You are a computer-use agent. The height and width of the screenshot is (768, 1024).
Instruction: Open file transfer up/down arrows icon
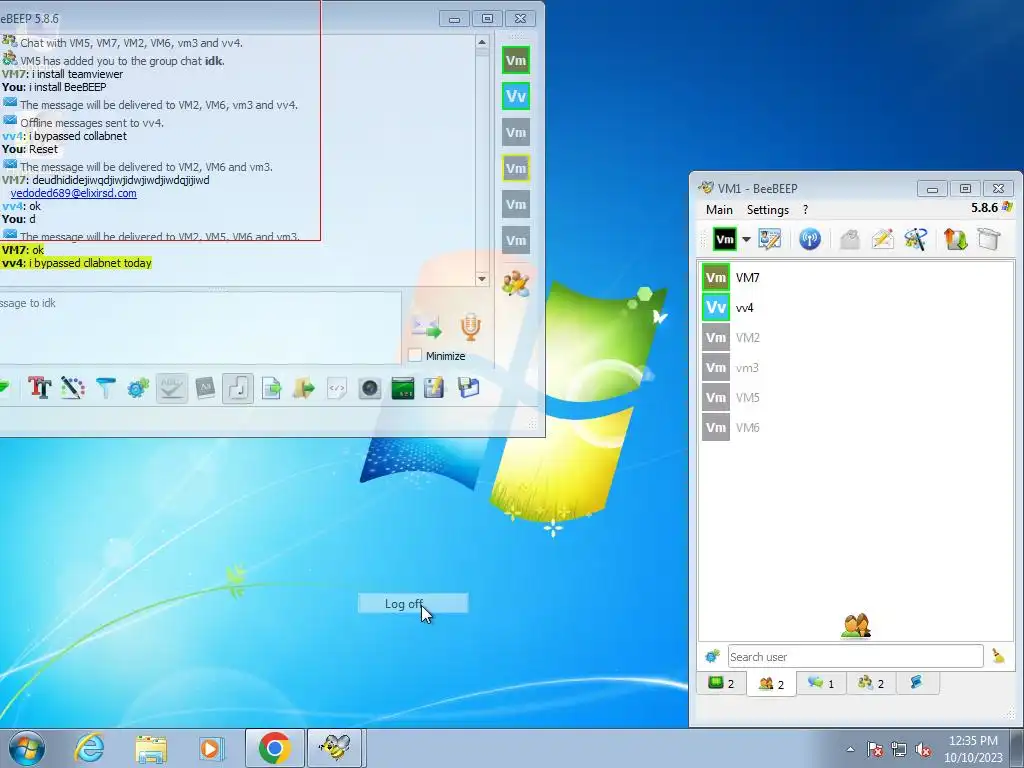pyautogui.click(x=955, y=240)
